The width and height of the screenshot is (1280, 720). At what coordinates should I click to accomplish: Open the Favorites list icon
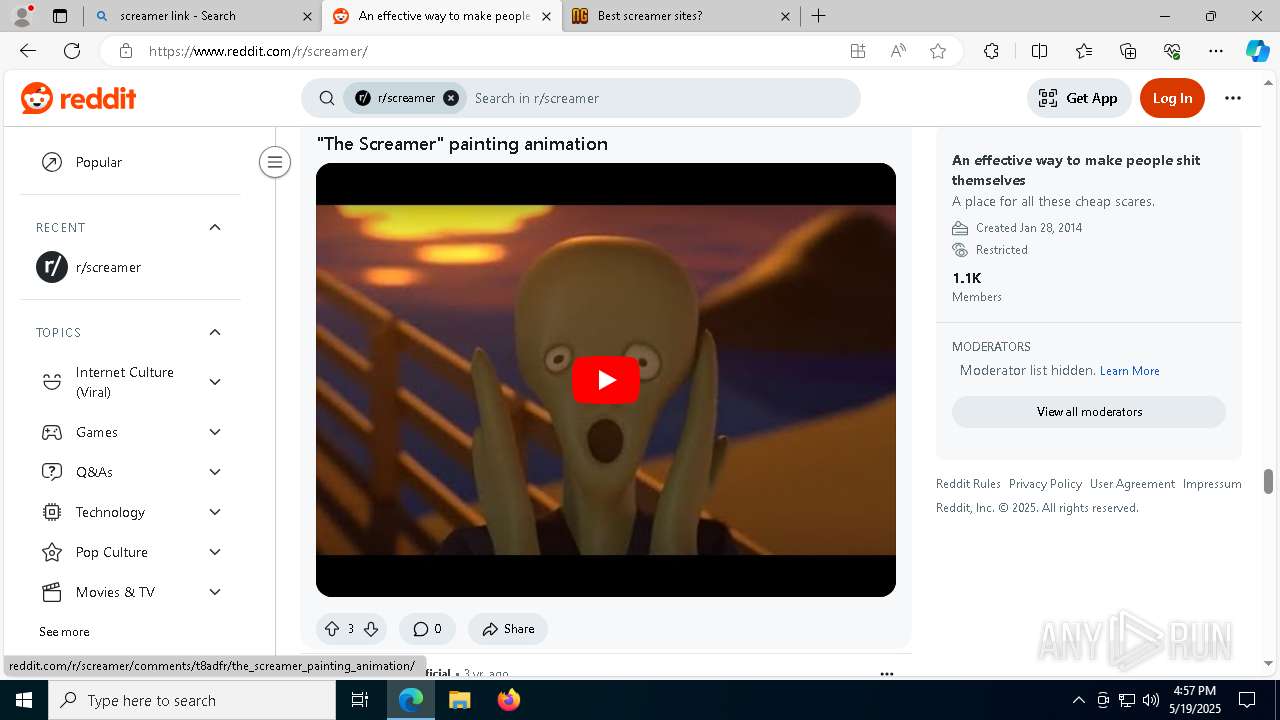pos(1084,51)
